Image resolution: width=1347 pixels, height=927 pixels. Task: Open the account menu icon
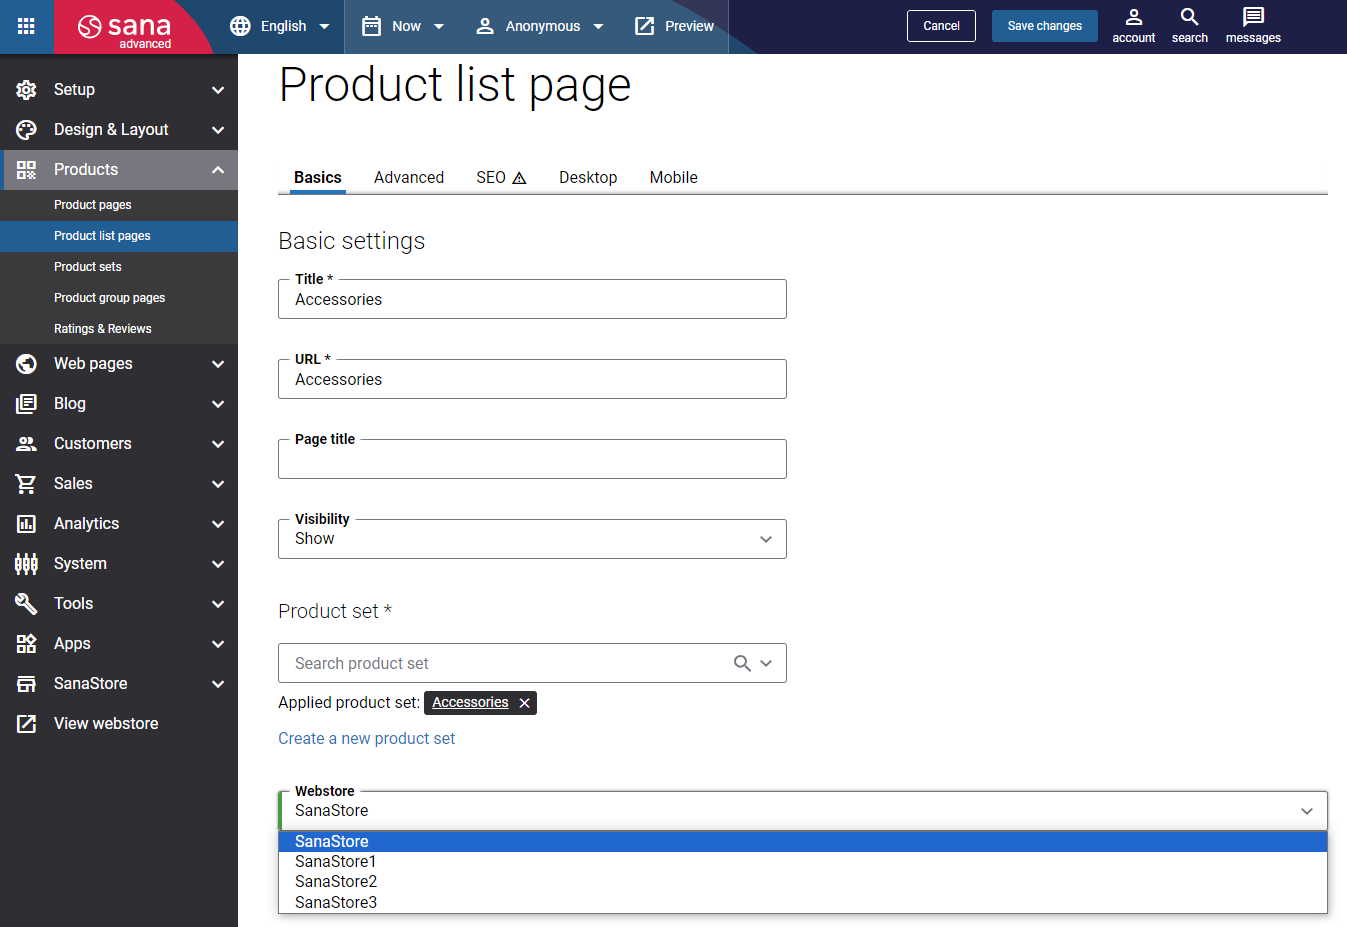click(1134, 17)
